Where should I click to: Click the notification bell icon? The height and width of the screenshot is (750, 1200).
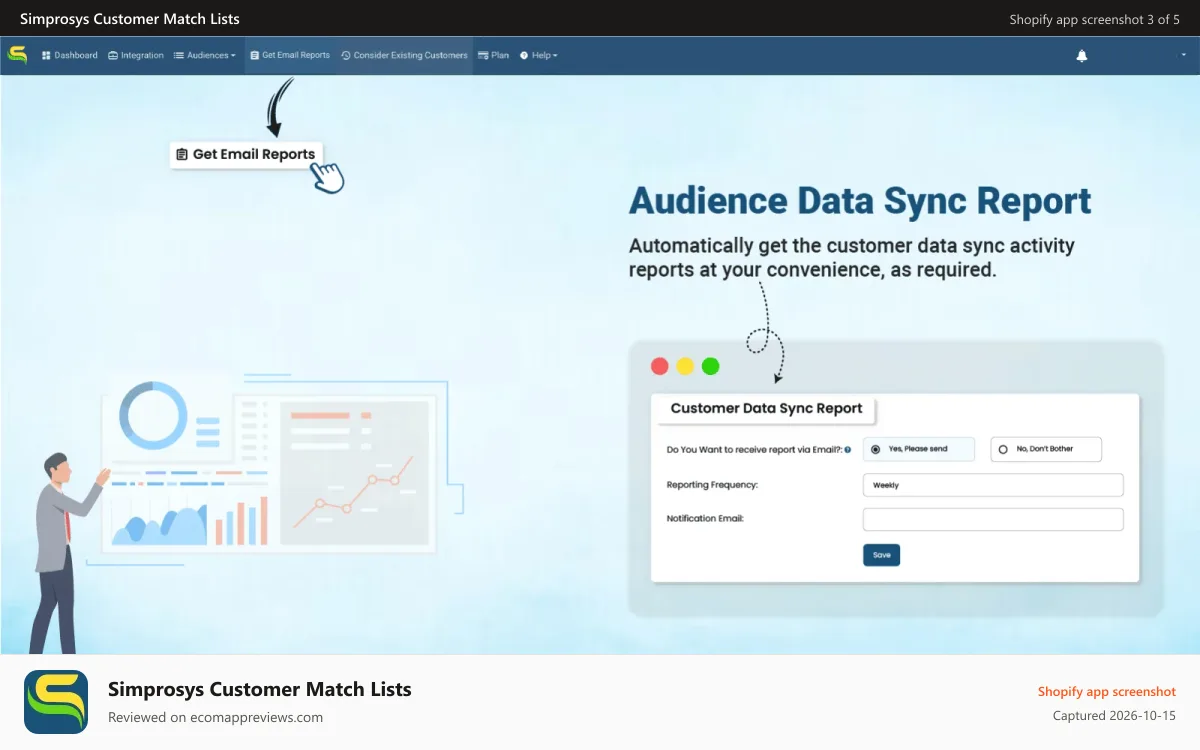click(1081, 56)
